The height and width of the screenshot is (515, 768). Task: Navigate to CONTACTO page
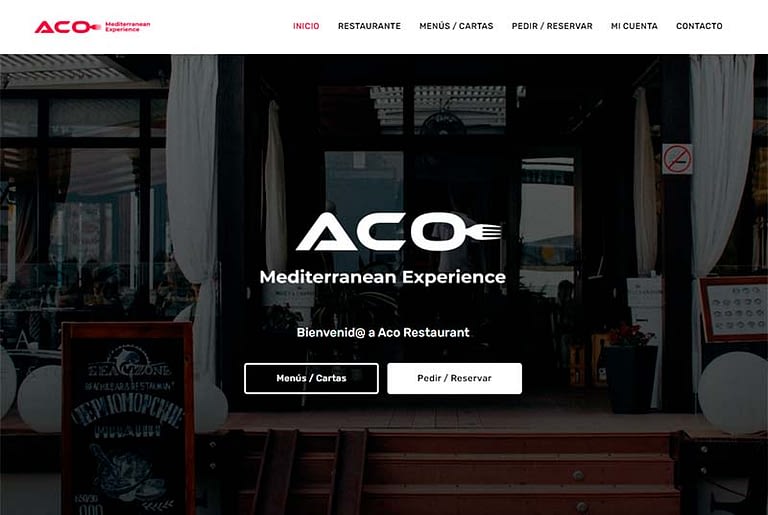coord(699,26)
